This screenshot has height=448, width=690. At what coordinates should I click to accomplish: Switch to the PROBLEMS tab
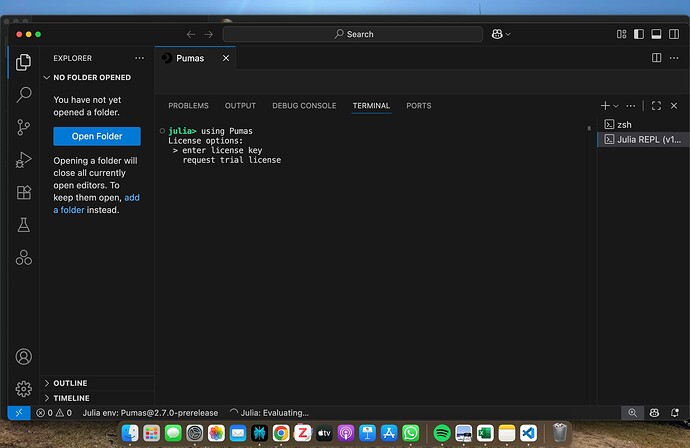(188, 105)
